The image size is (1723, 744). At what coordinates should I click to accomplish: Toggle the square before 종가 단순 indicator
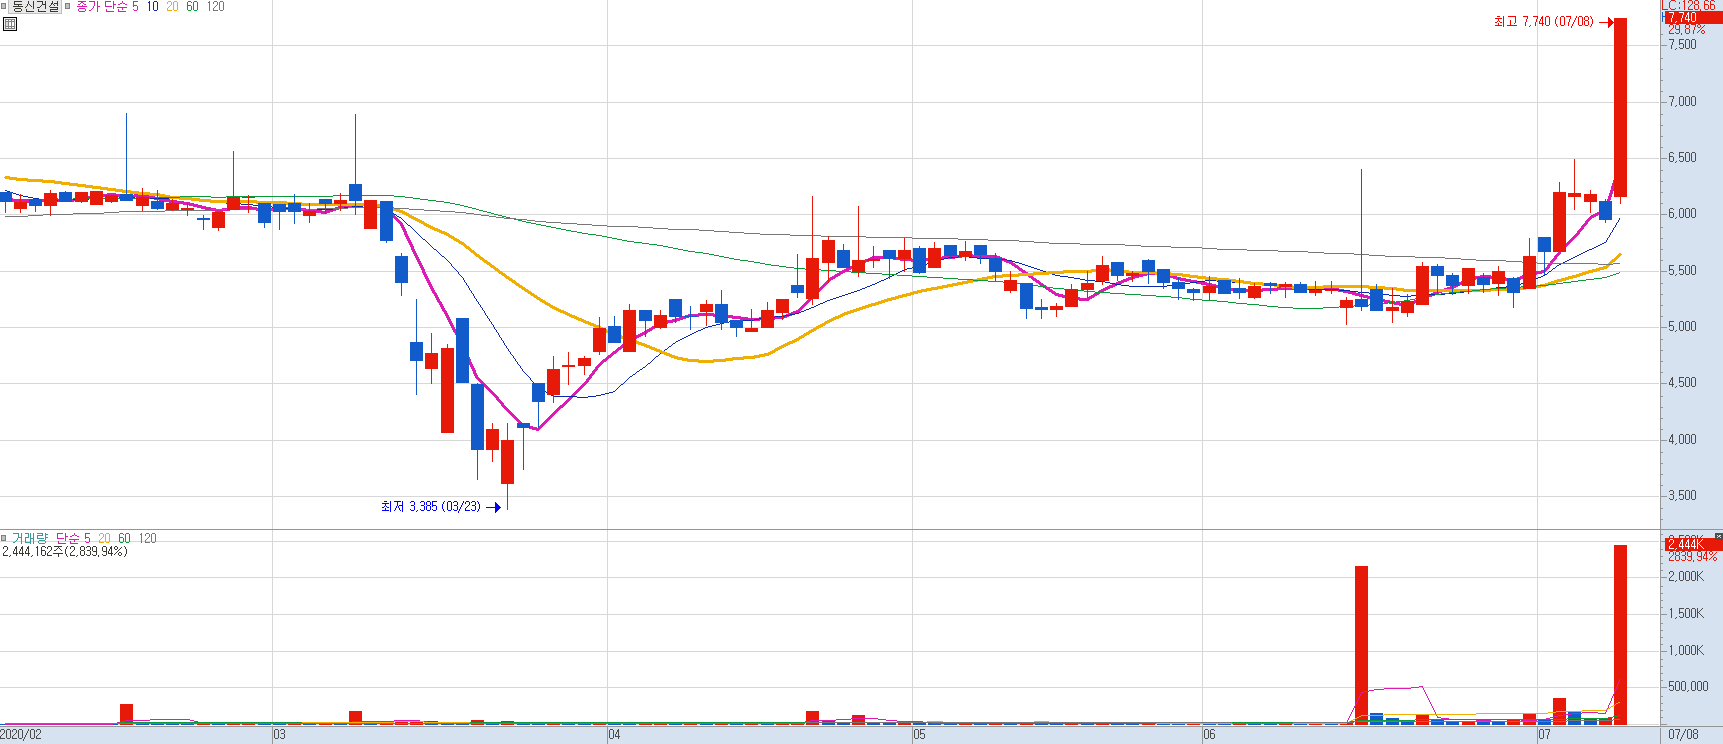[x=68, y=6]
